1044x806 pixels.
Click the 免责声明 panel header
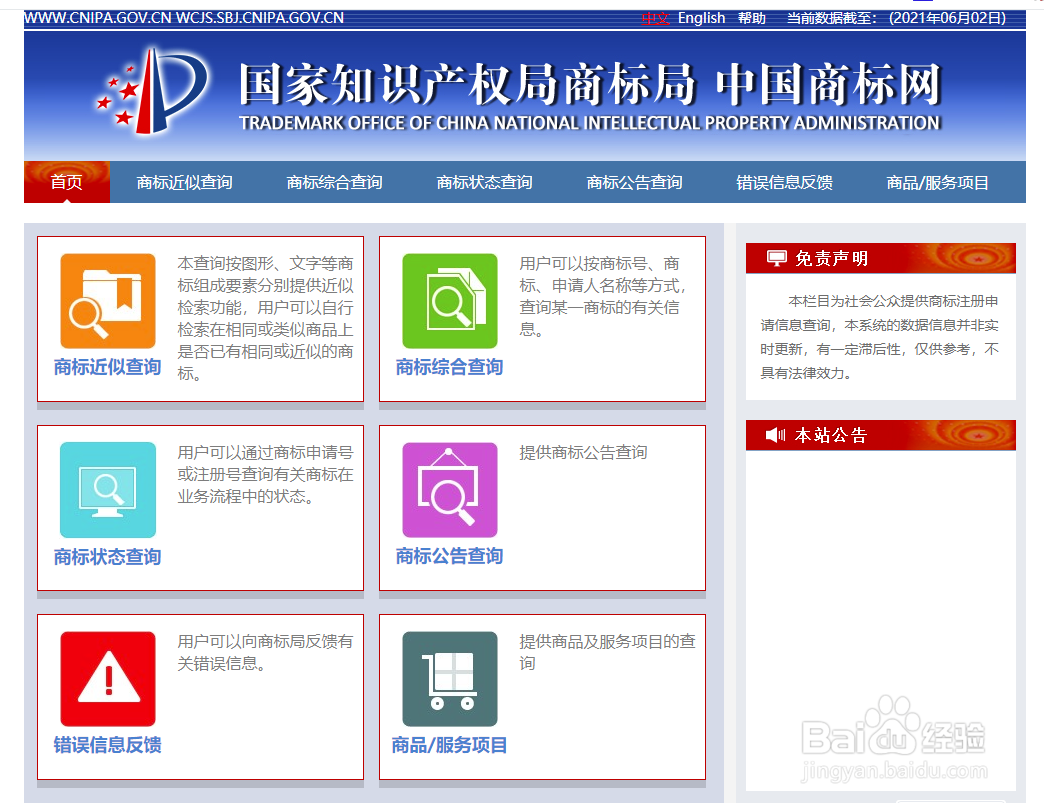click(880, 258)
